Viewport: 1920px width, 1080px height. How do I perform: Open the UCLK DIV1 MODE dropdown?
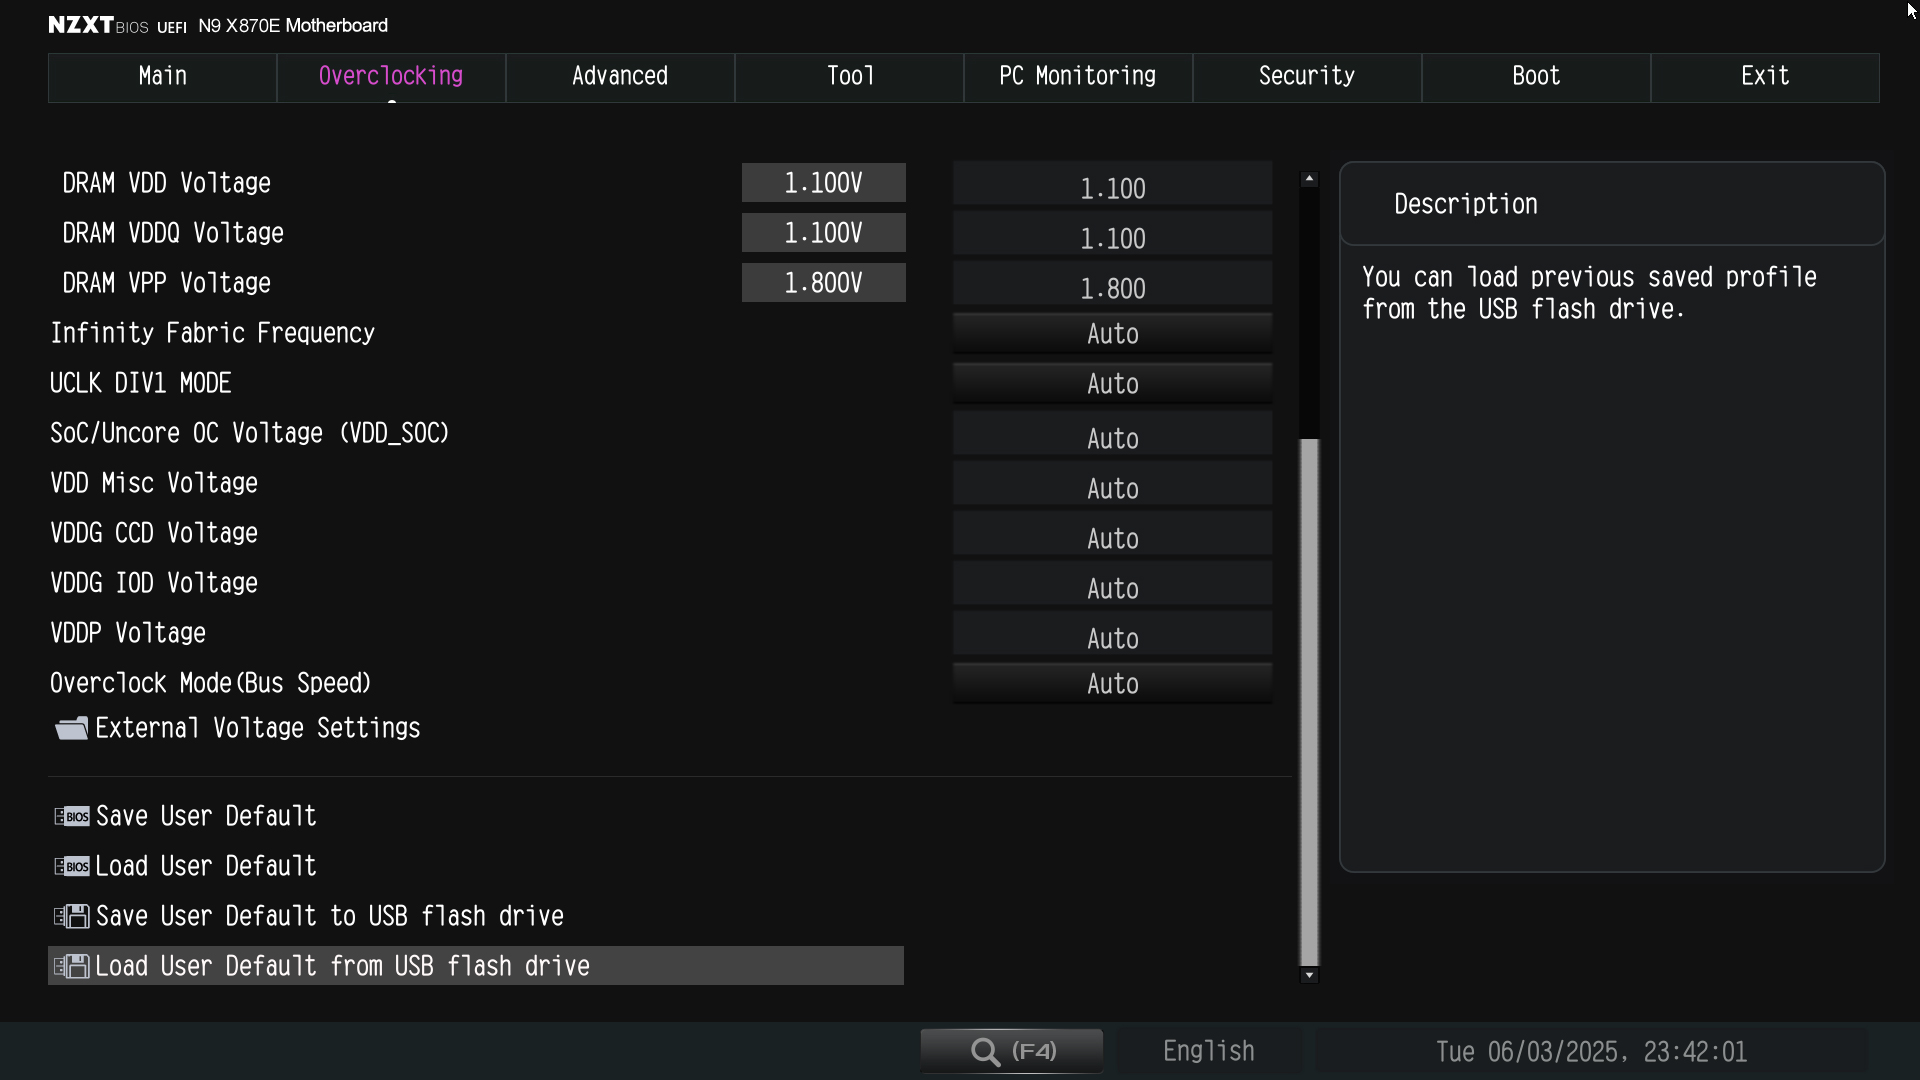click(1112, 384)
